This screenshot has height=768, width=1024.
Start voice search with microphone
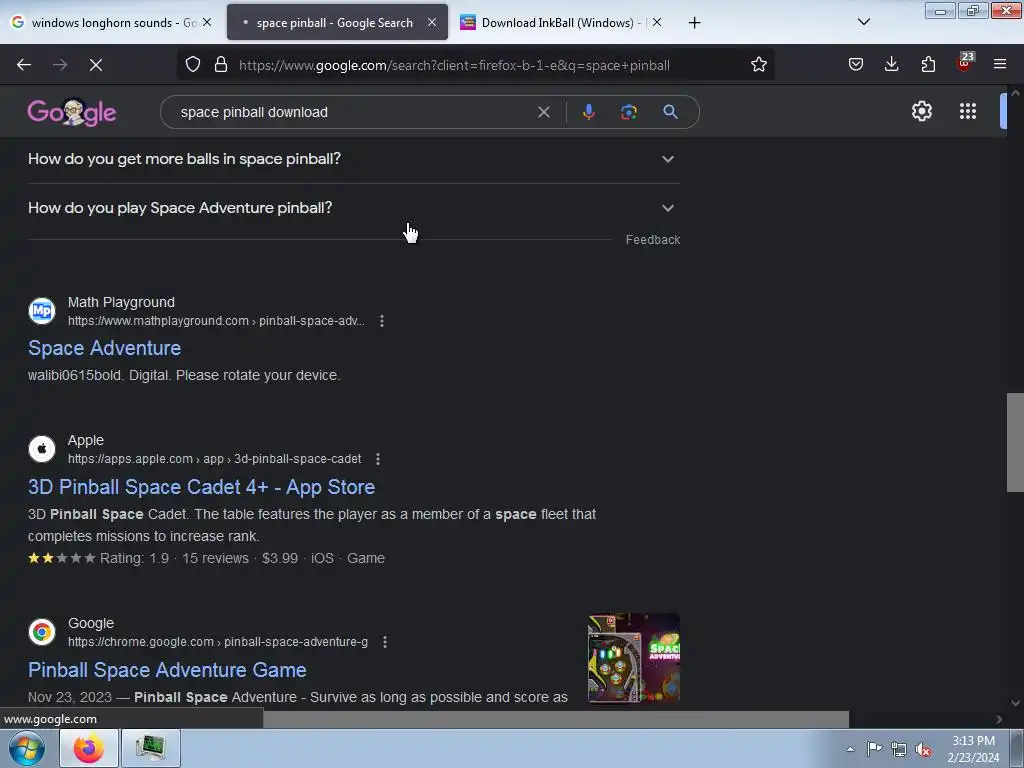pyautogui.click(x=588, y=112)
